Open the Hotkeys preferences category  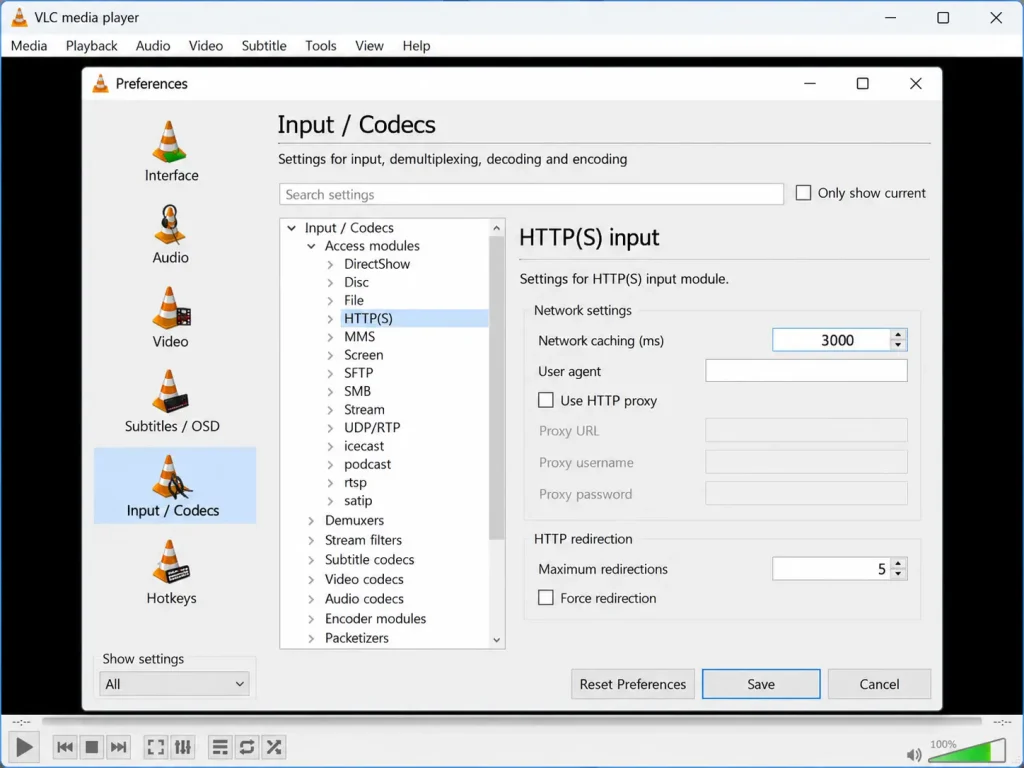(x=171, y=573)
